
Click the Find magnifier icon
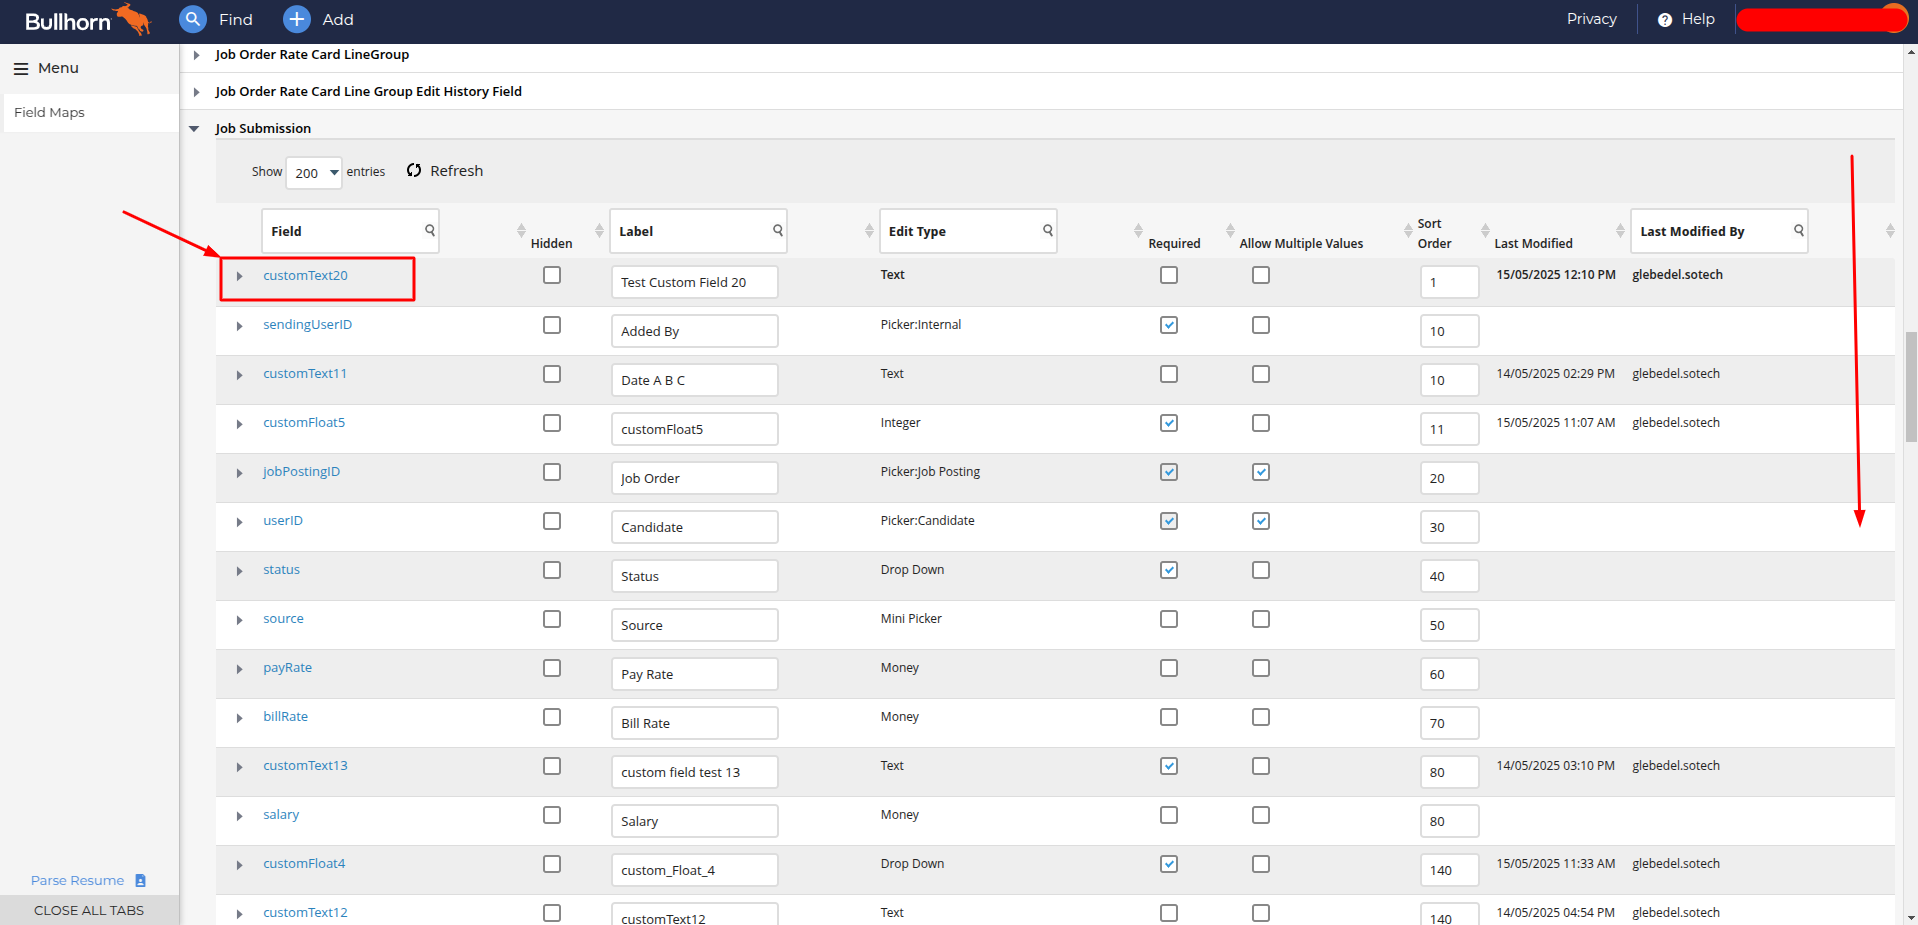193,19
